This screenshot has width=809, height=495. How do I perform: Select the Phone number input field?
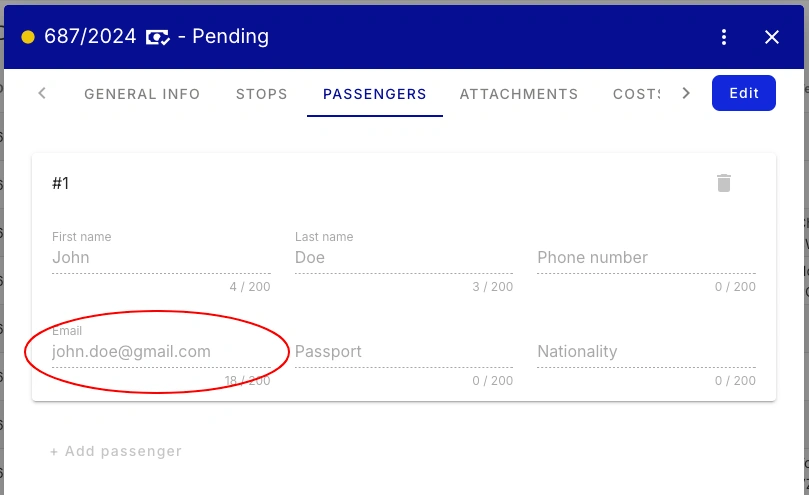(x=646, y=257)
